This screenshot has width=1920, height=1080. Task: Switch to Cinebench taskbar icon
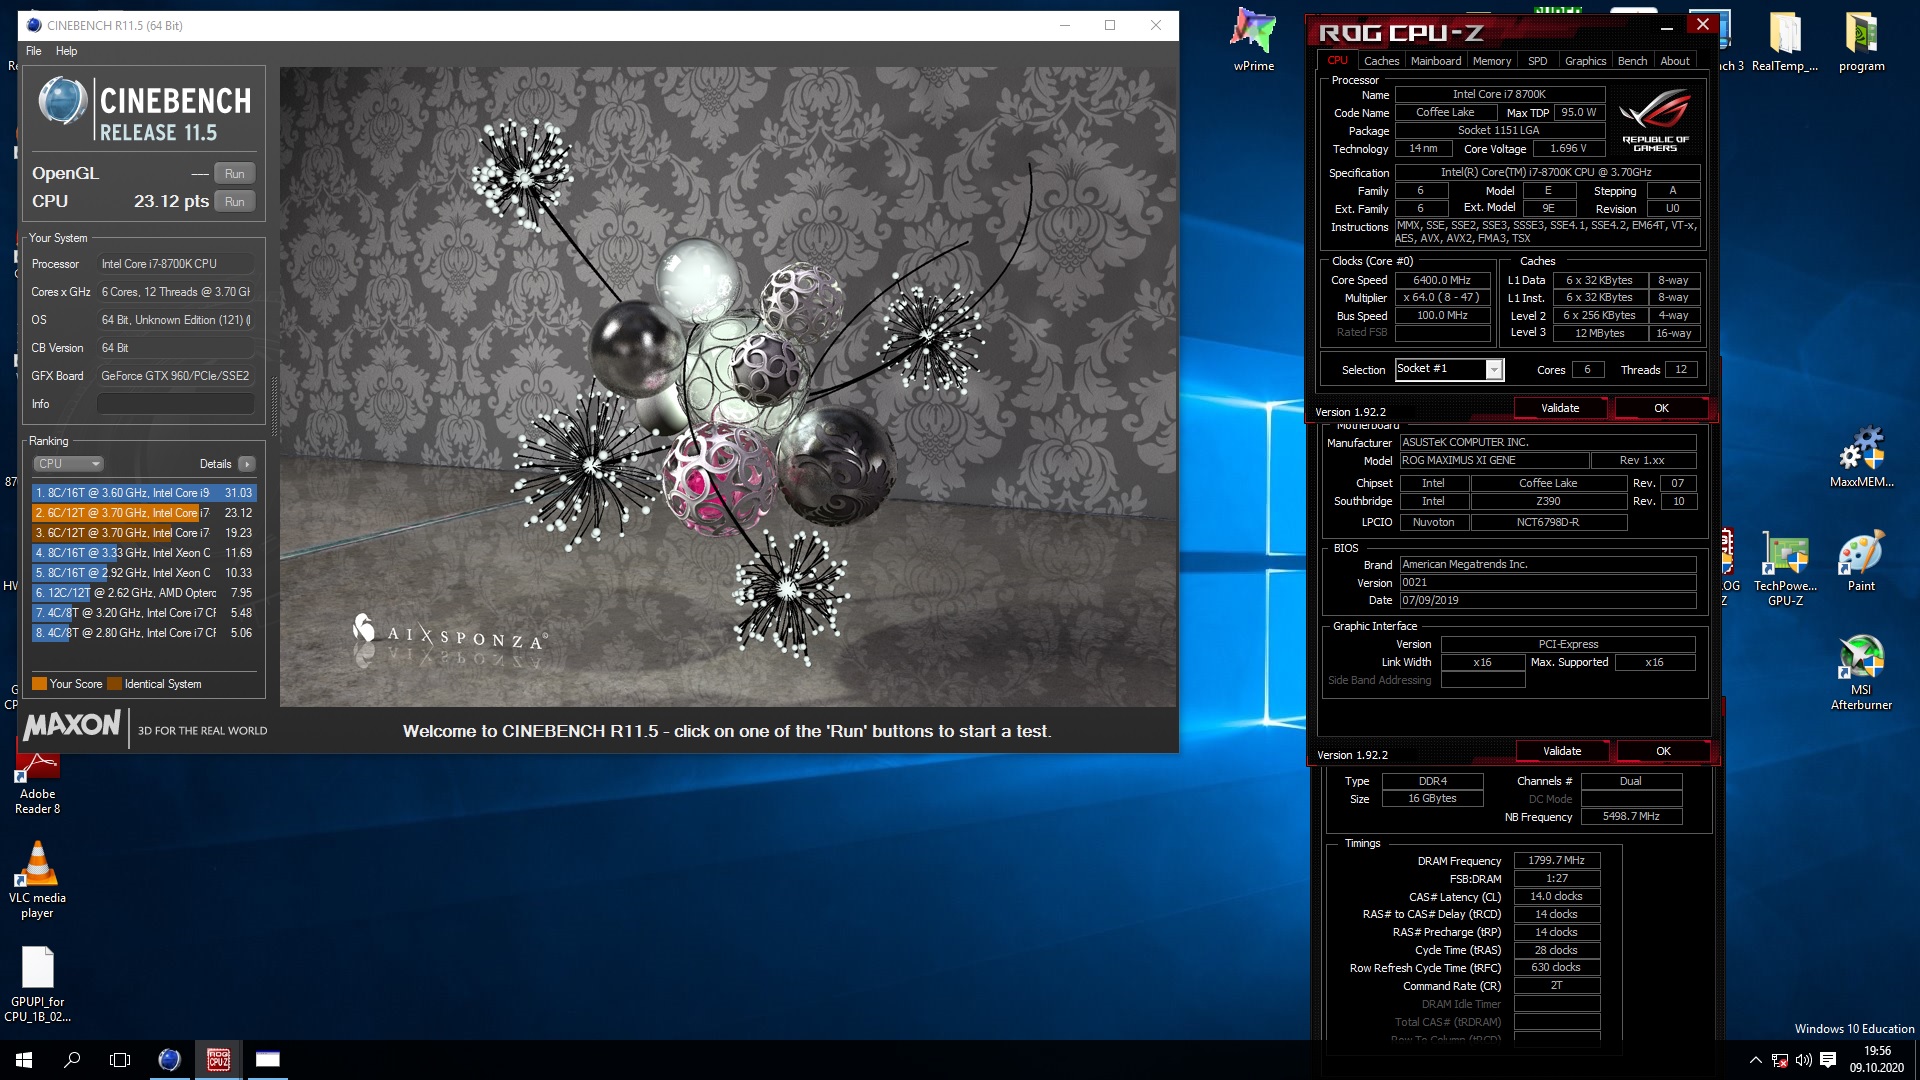[169, 1060]
